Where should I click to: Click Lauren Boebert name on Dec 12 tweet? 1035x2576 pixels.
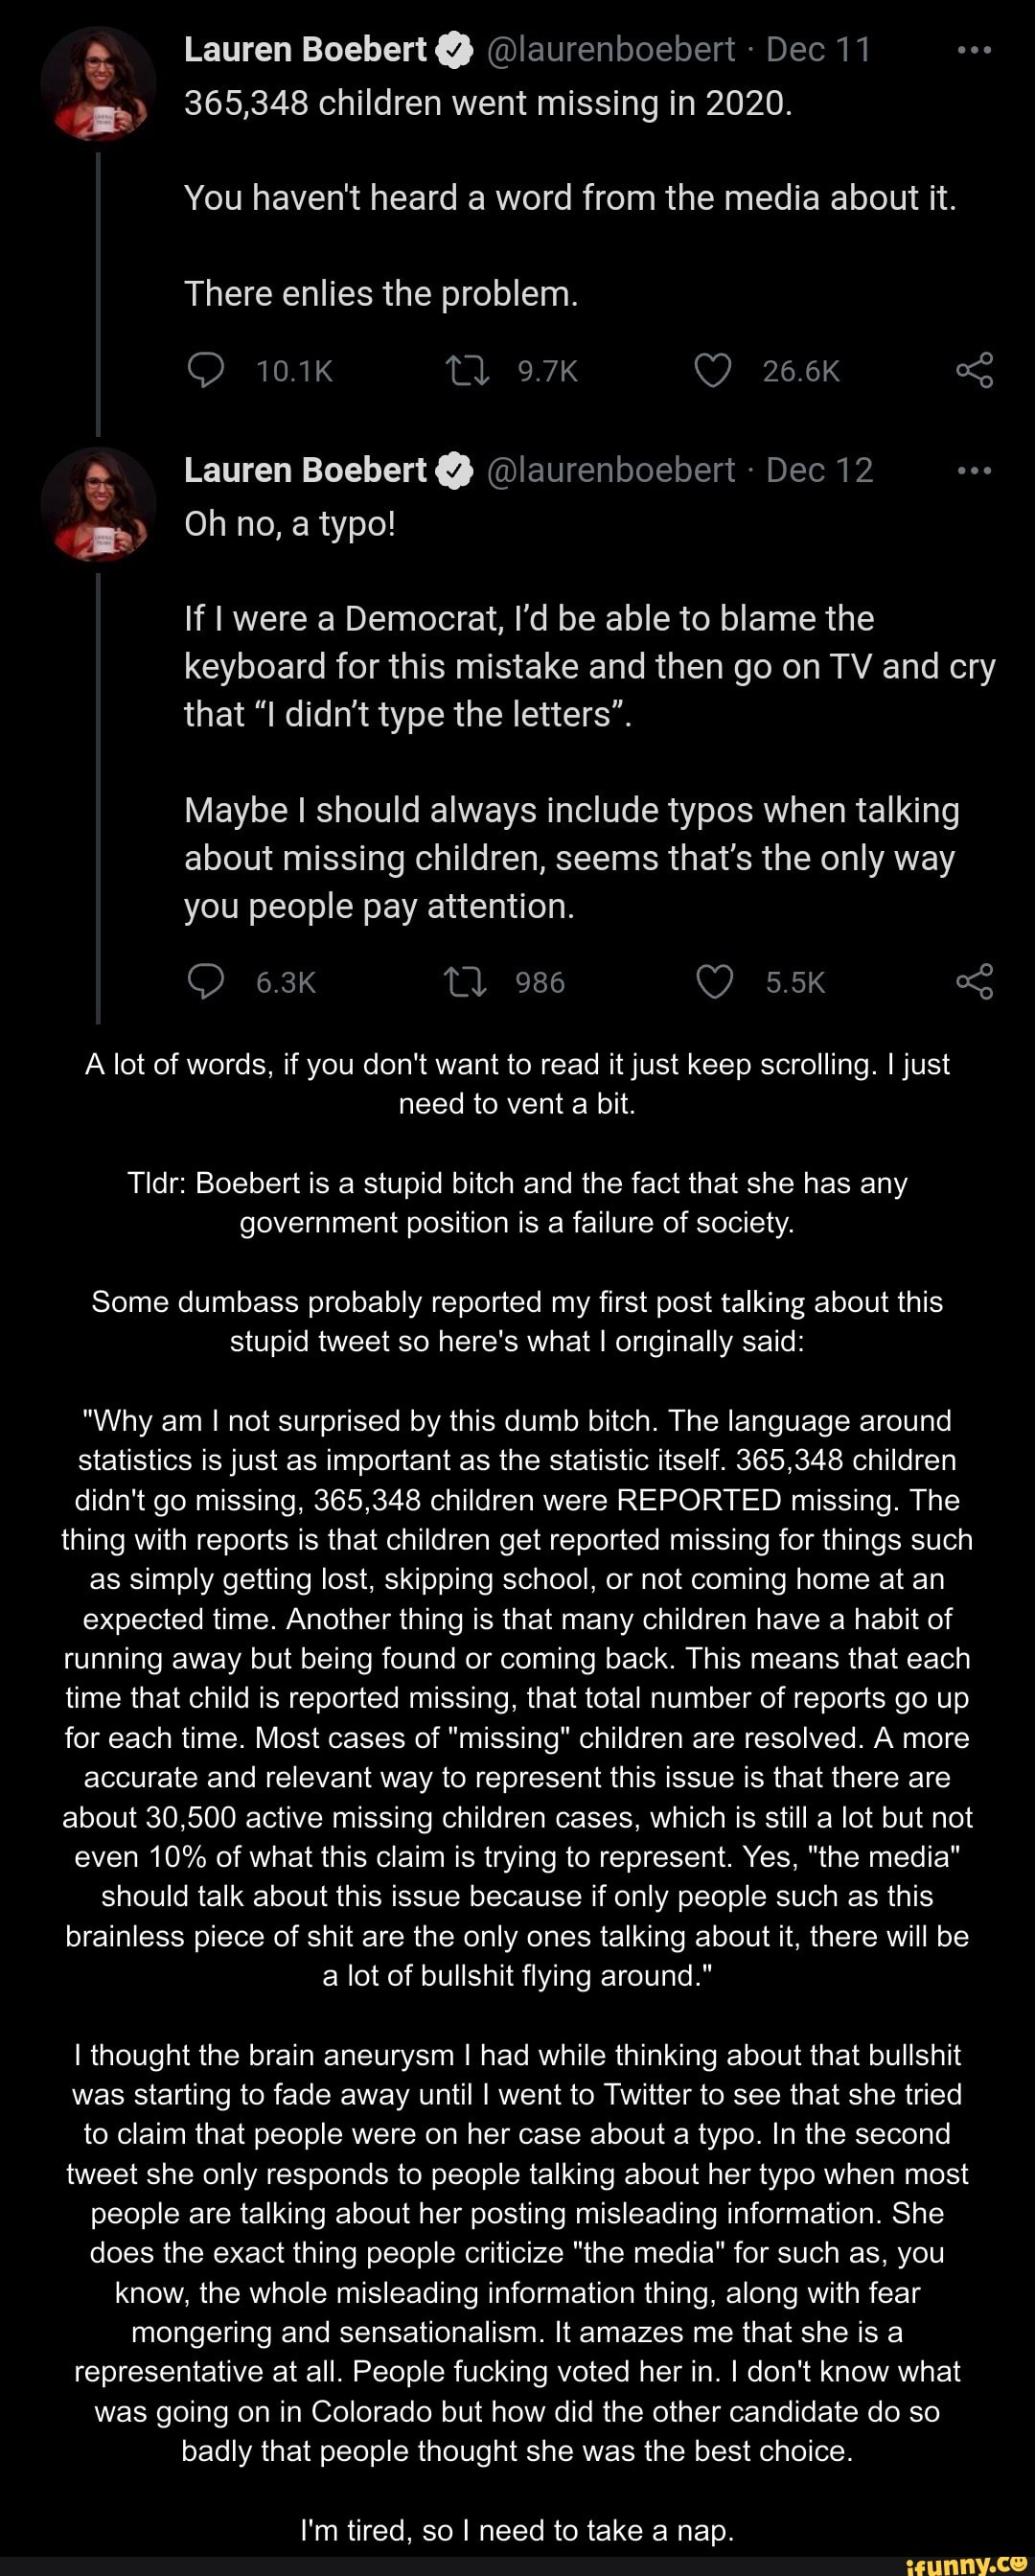pyautogui.click(x=305, y=470)
